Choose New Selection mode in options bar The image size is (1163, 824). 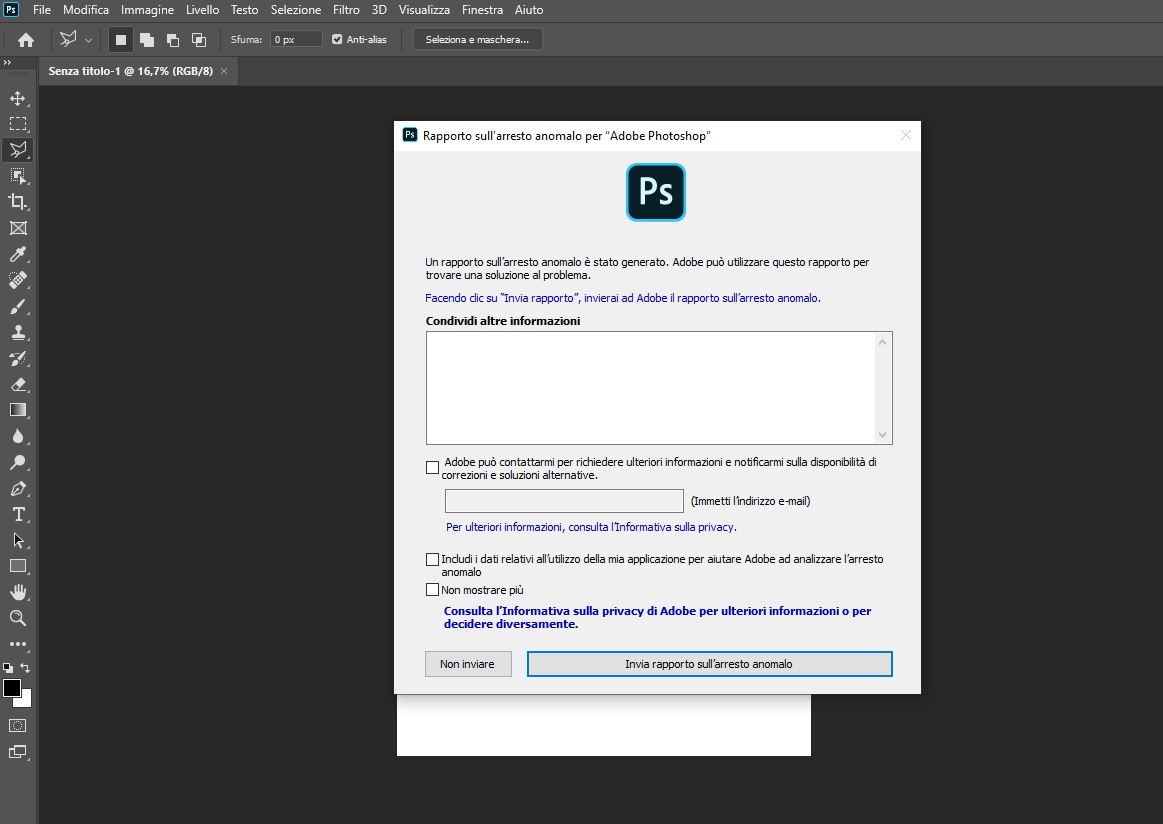click(x=120, y=40)
